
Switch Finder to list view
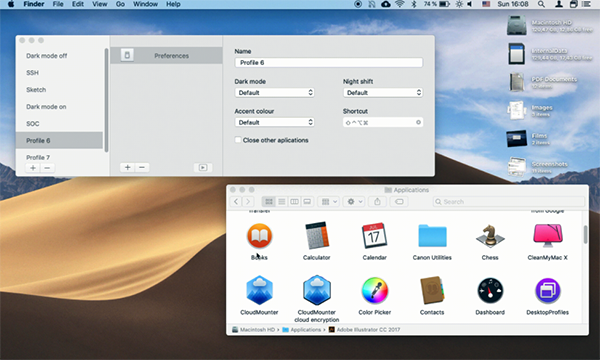(x=282, y=202)
